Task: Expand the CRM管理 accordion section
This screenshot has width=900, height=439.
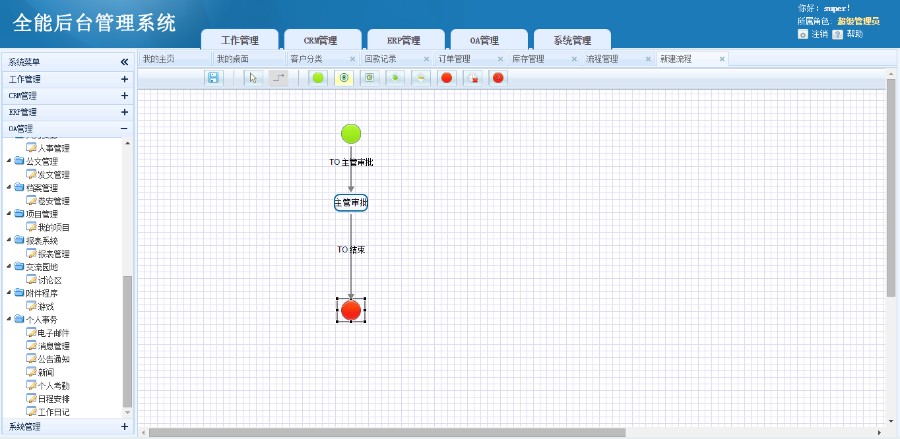Action: [x=124, y=96]
